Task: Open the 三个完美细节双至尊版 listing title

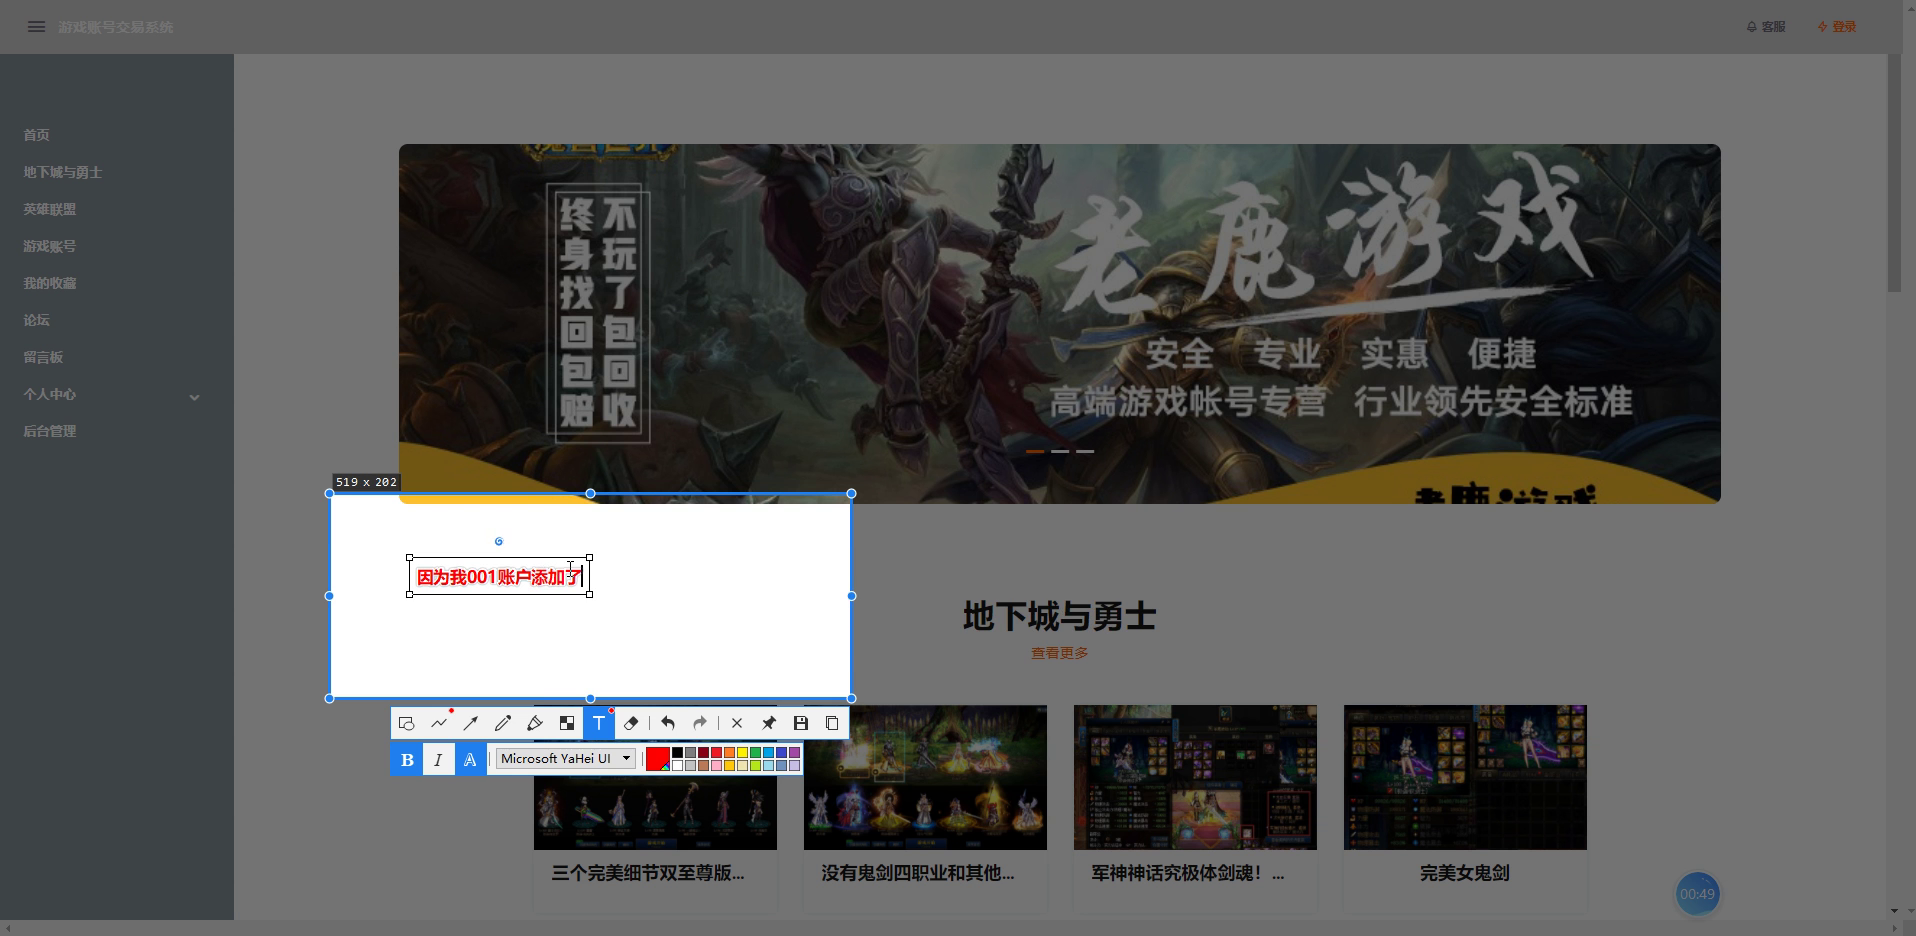Action: point(648,873)
